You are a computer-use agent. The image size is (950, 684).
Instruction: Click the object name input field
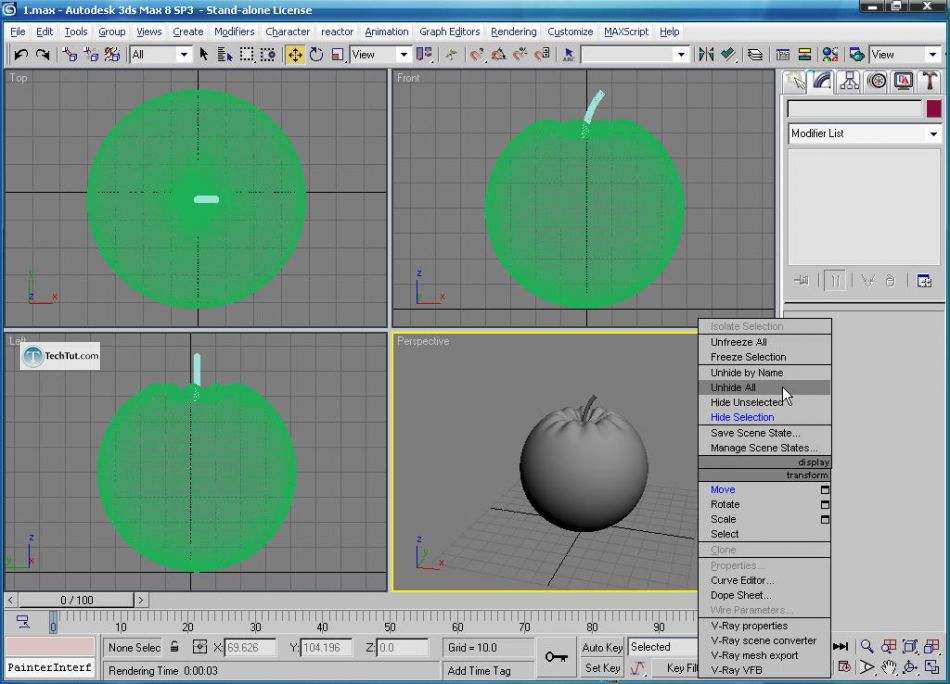(x=854, y=109)
